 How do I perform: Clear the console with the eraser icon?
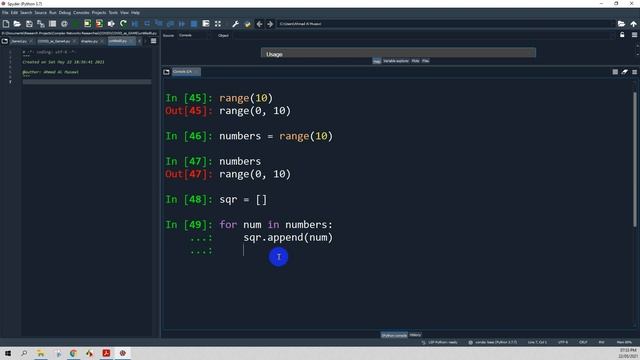point(625,72)
